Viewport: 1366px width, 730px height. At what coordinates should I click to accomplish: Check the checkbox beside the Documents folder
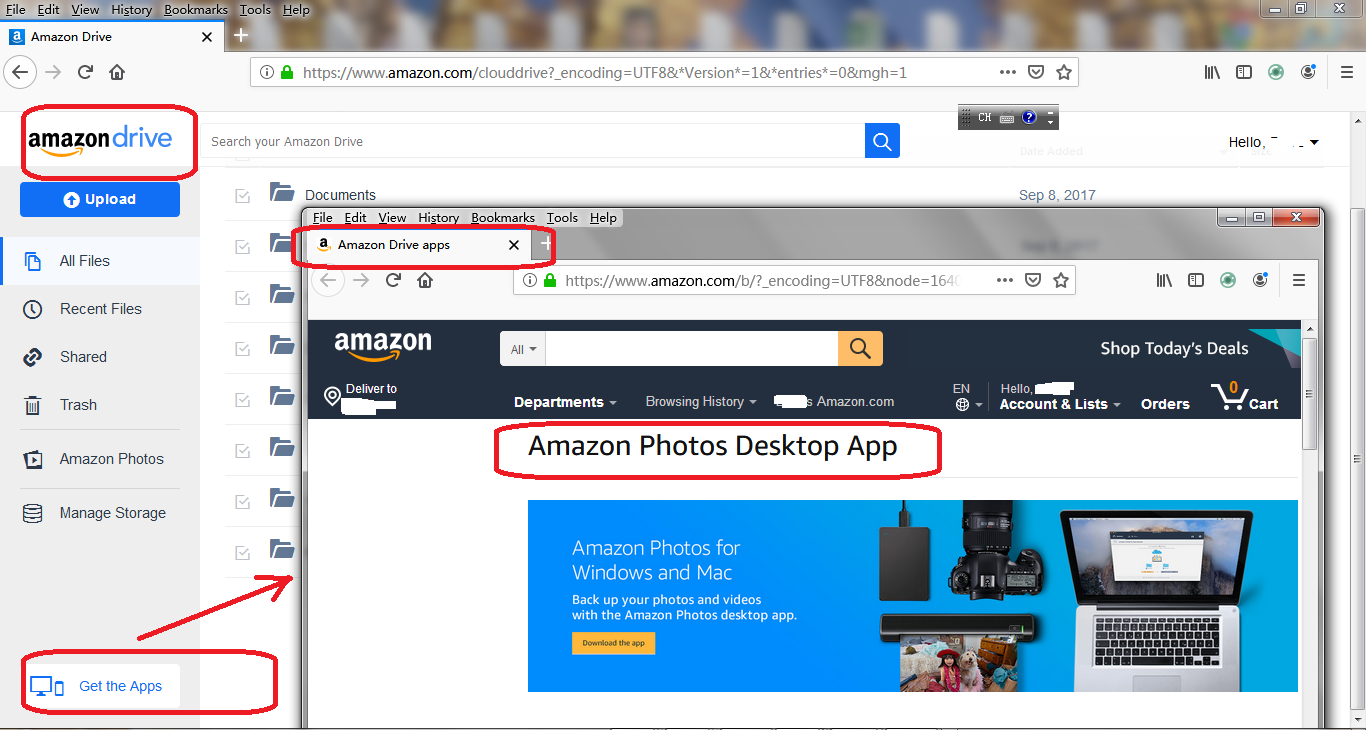click(241, 194)
